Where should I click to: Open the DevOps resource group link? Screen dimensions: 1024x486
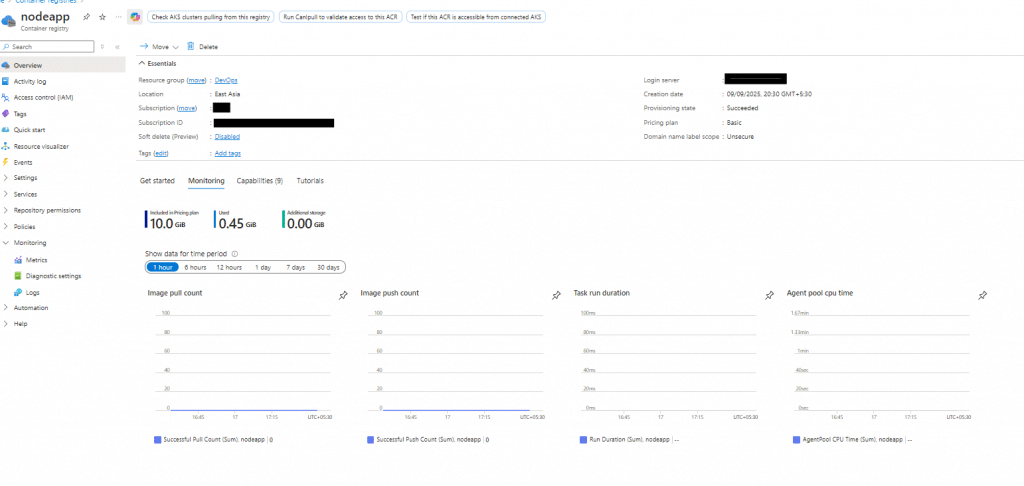(x=226, y=80)
